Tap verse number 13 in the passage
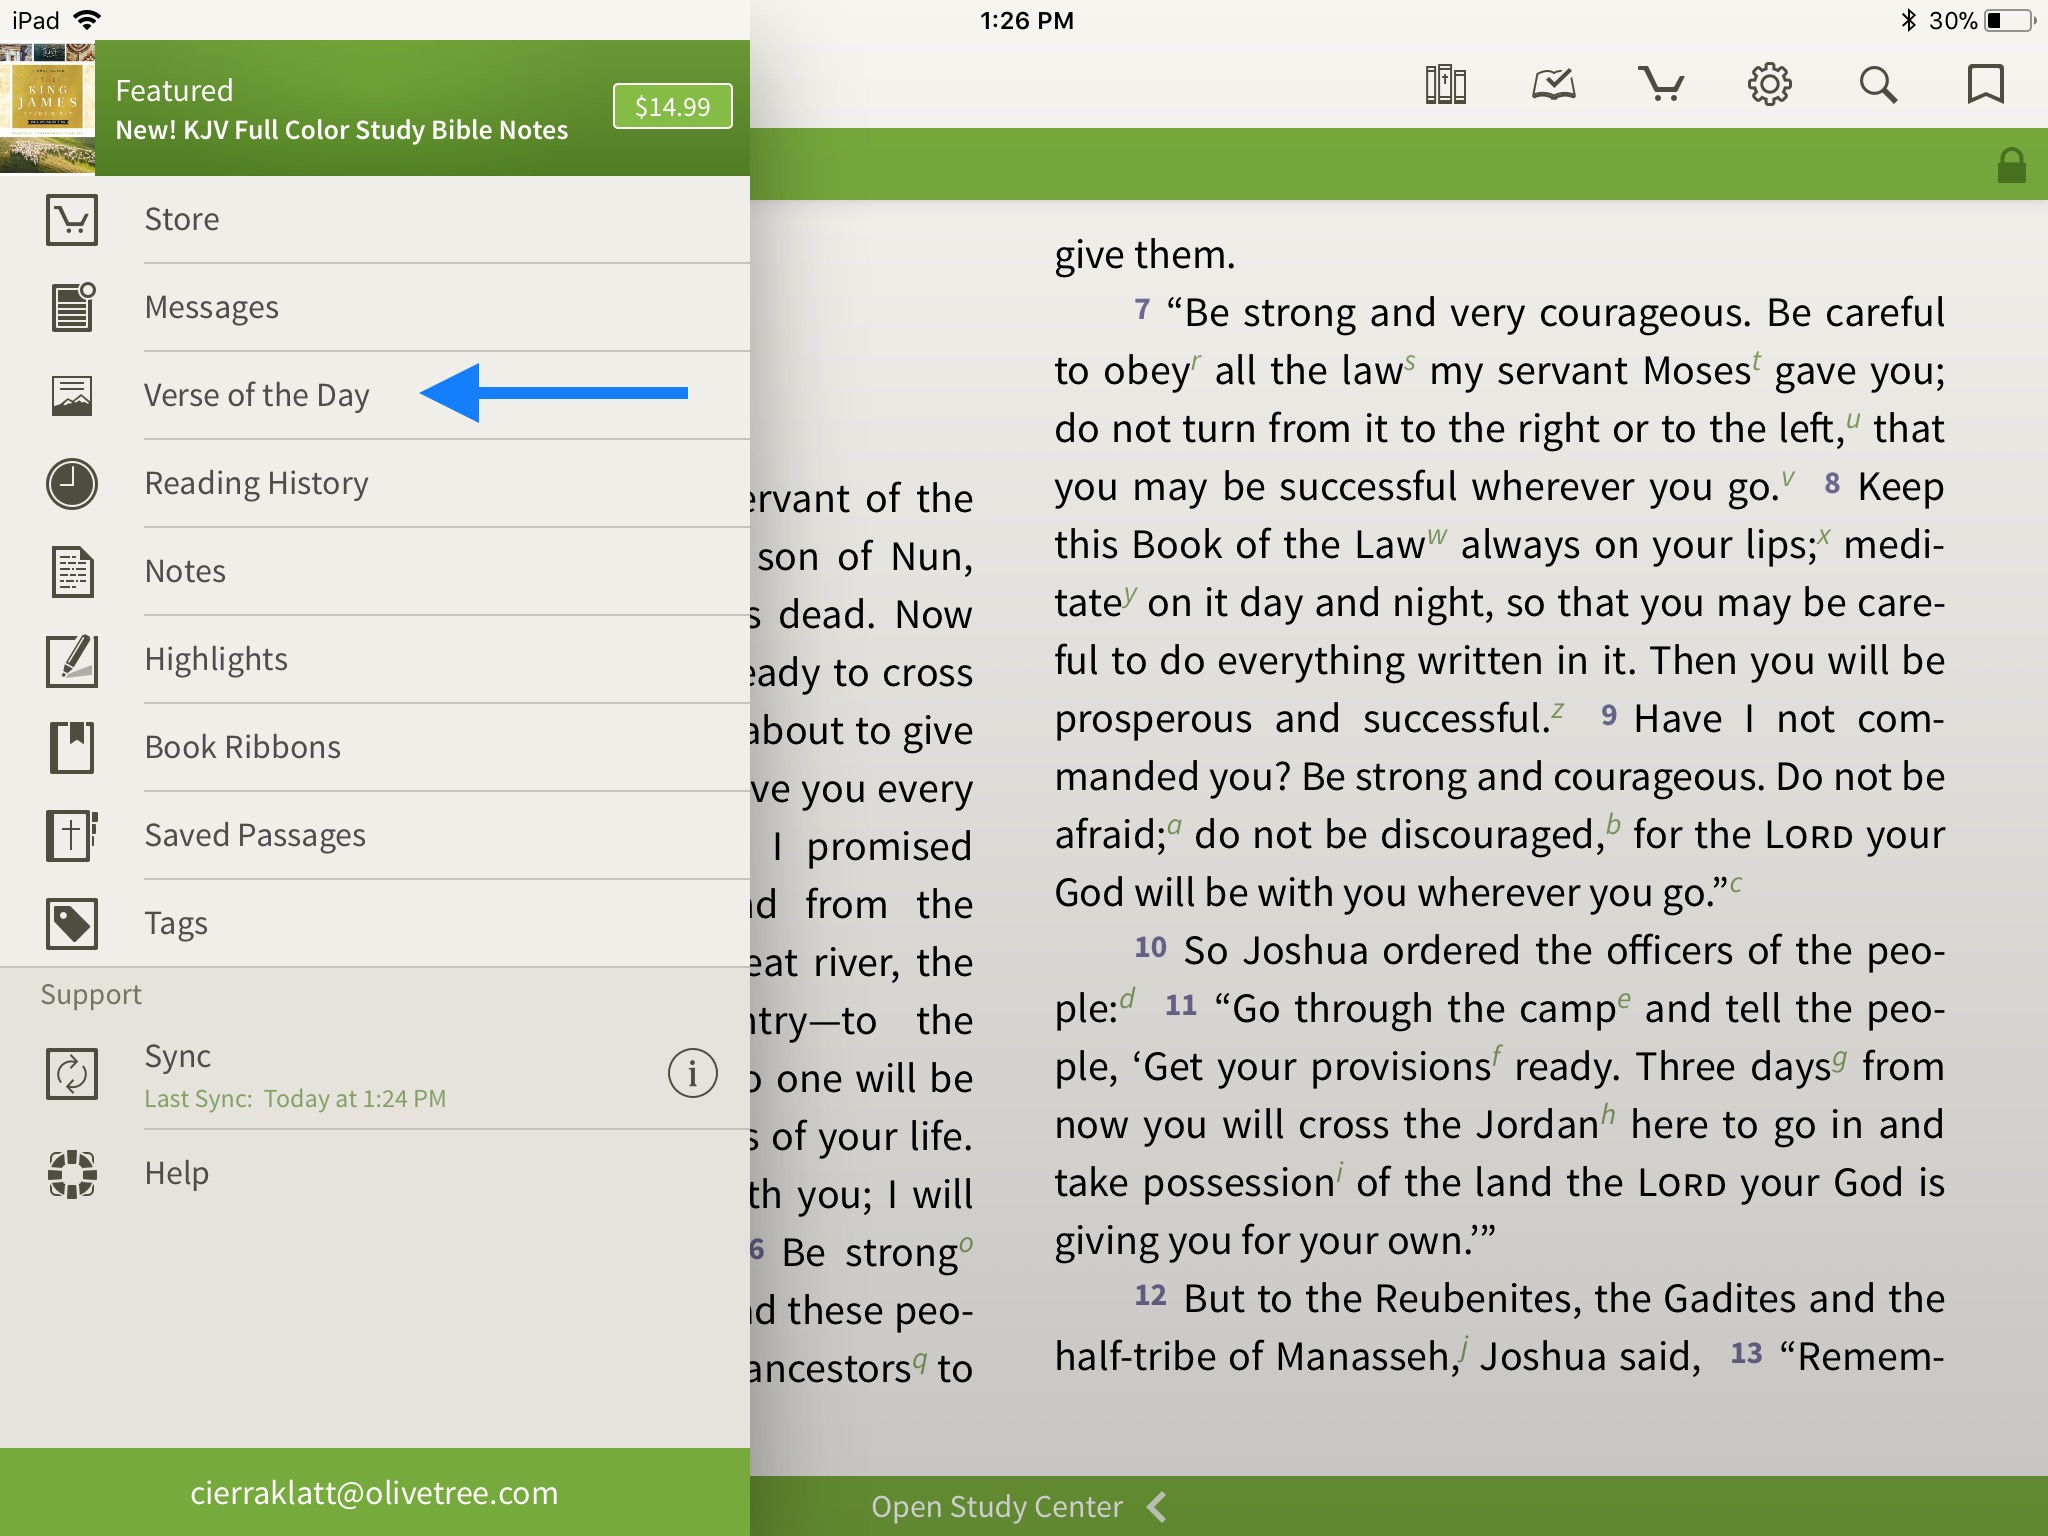Image resolution: width=2048 pixels, height=1536 pixels. tap(1746, 1353)
